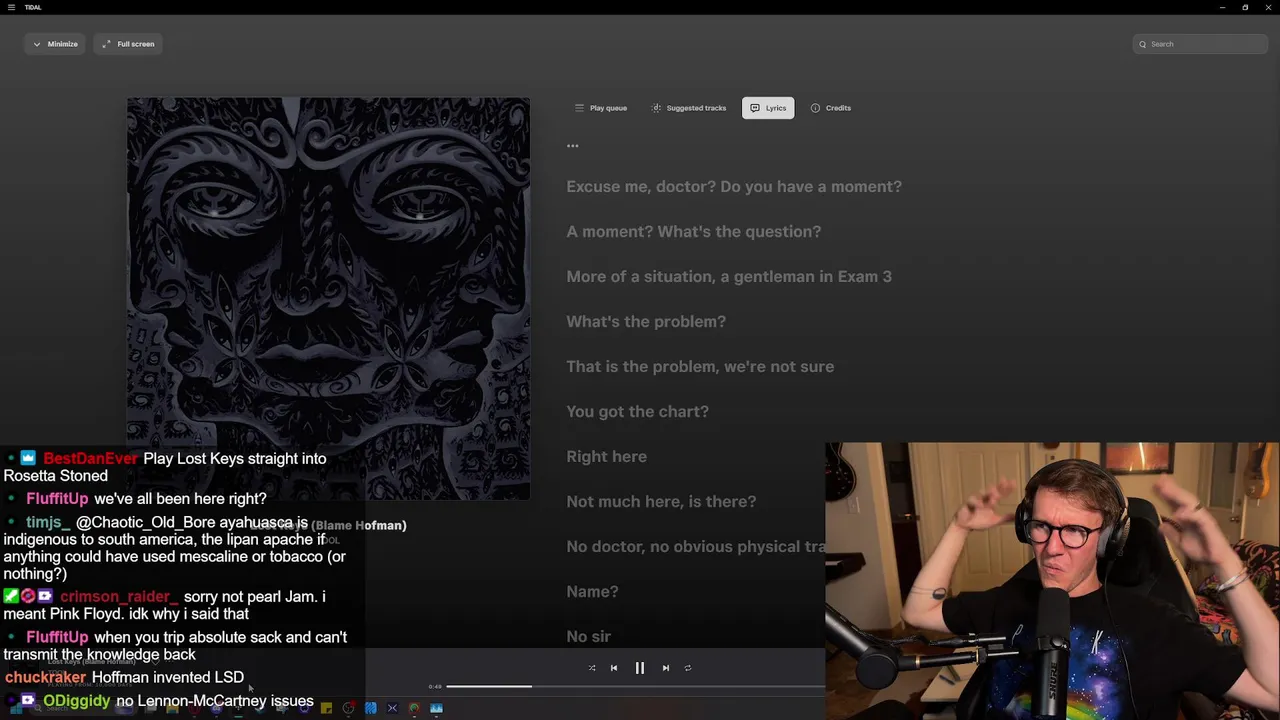
Task: Open the TIDAL hamburger menu
Action: (x=11, y=7)
